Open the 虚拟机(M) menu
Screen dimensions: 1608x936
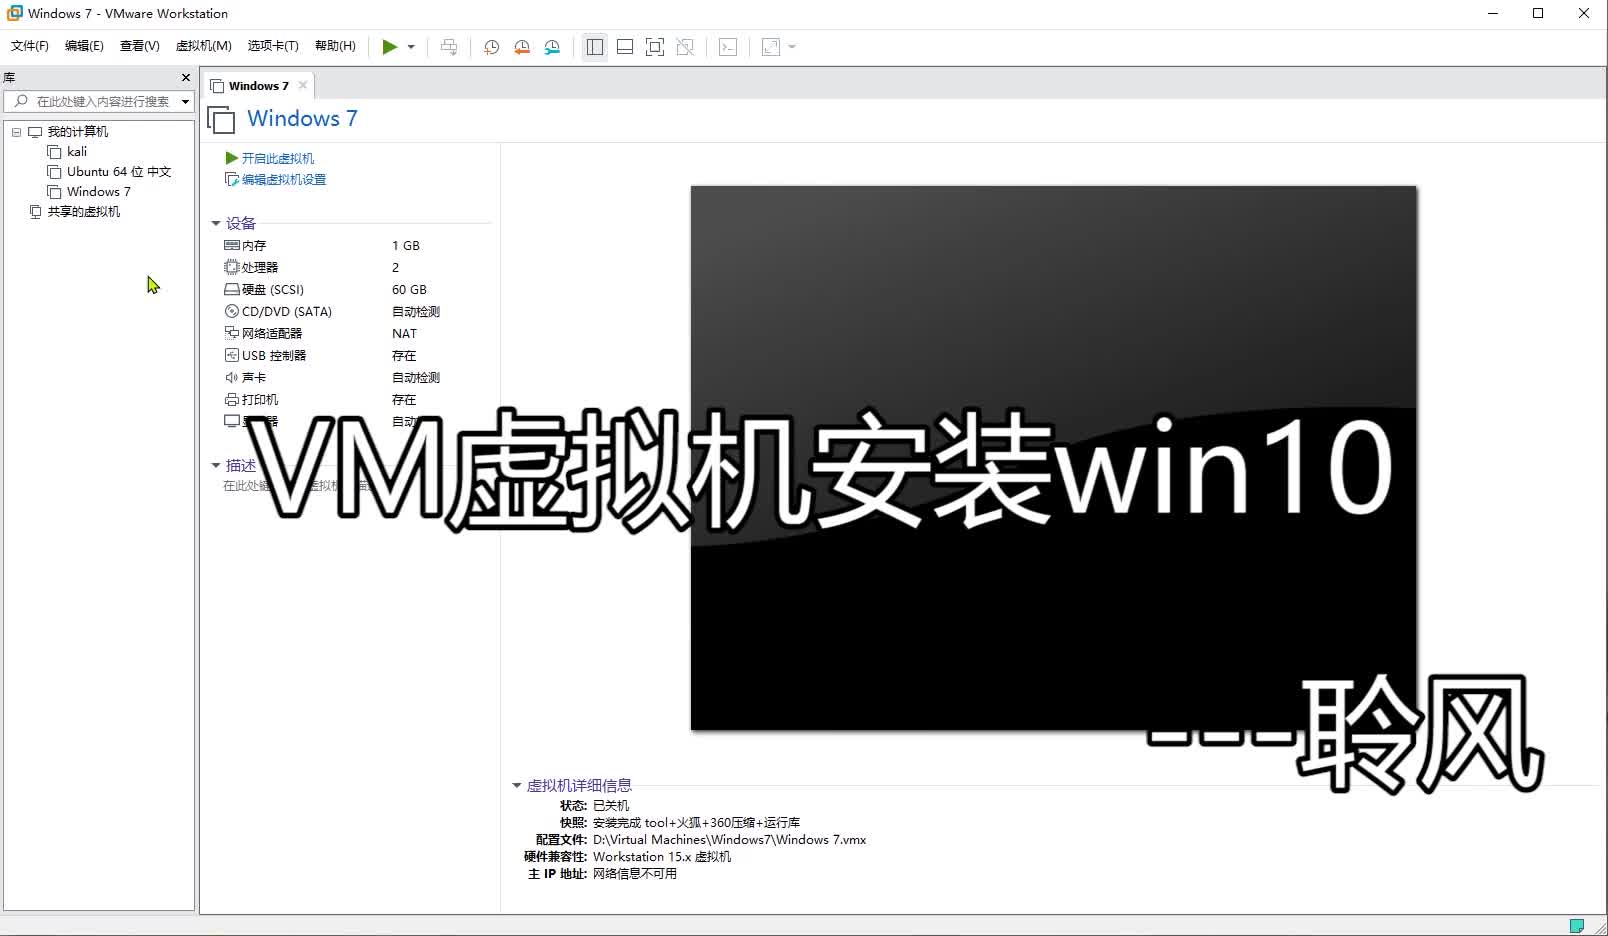click(x=203, y=46)
